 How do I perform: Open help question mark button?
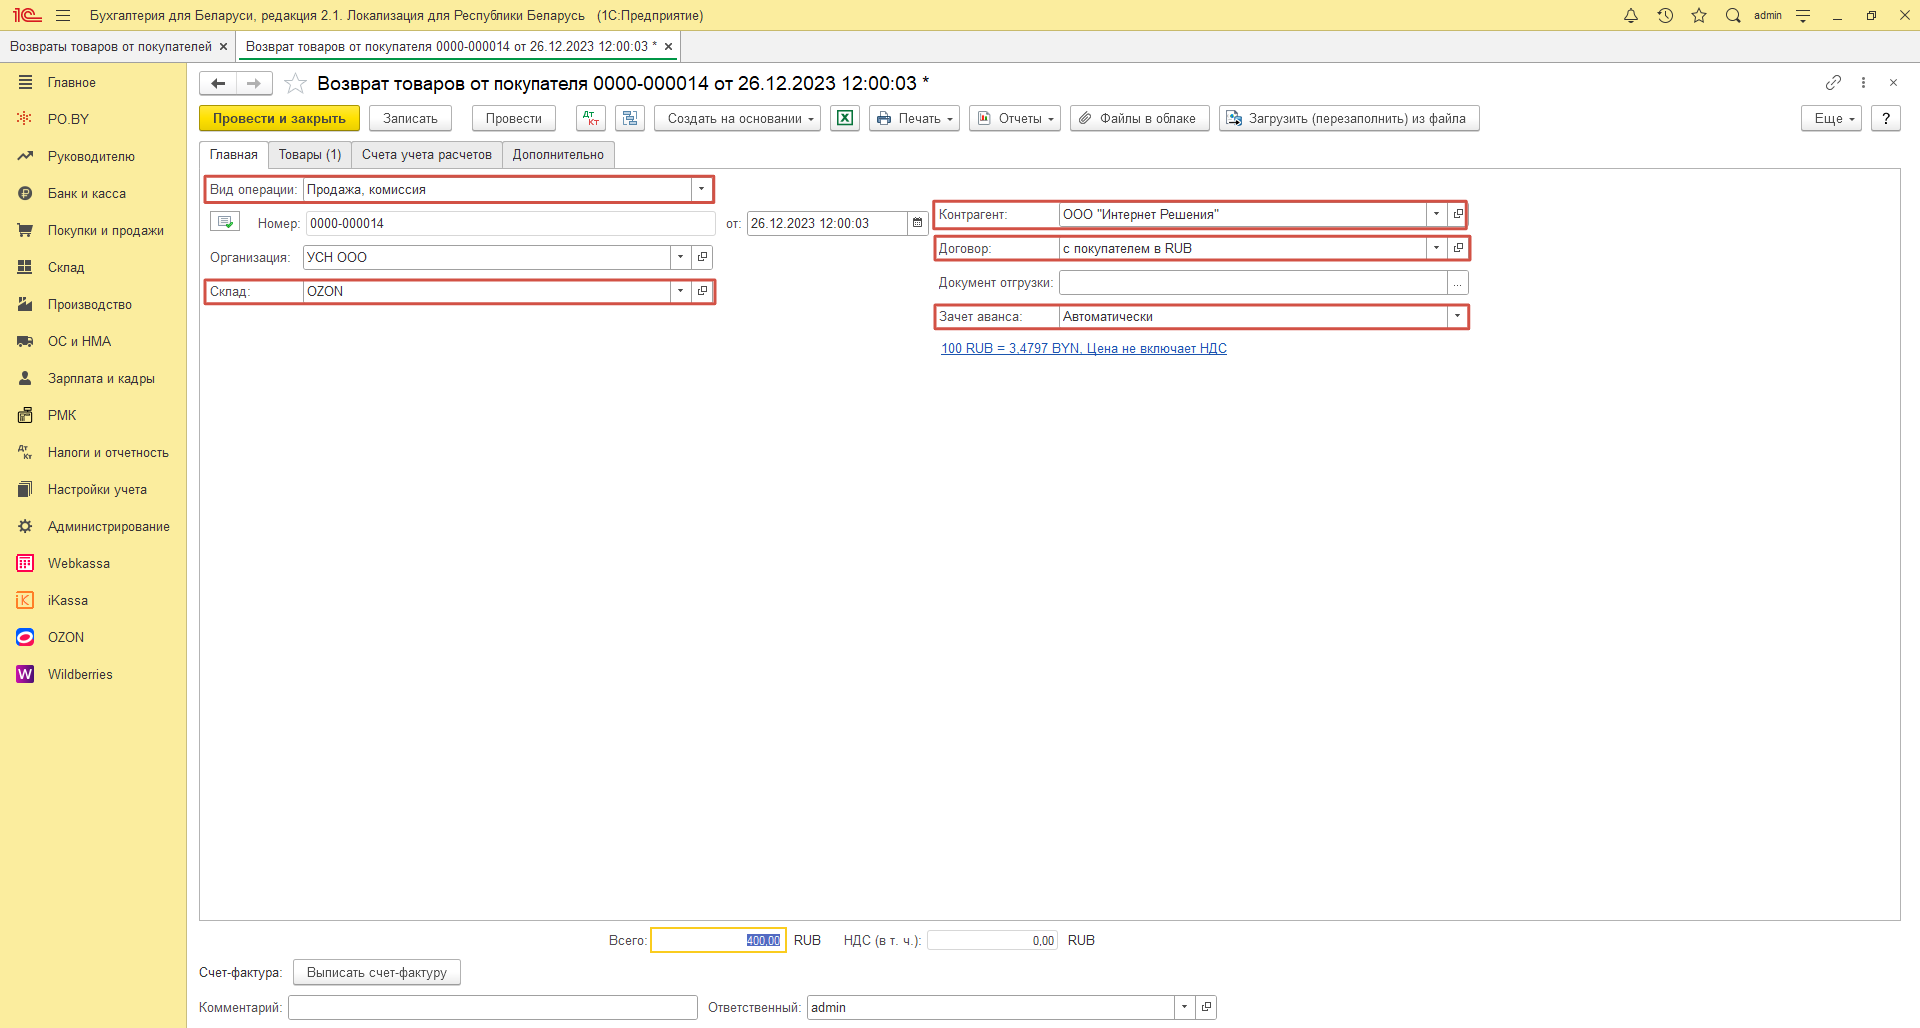[1886, 118]
